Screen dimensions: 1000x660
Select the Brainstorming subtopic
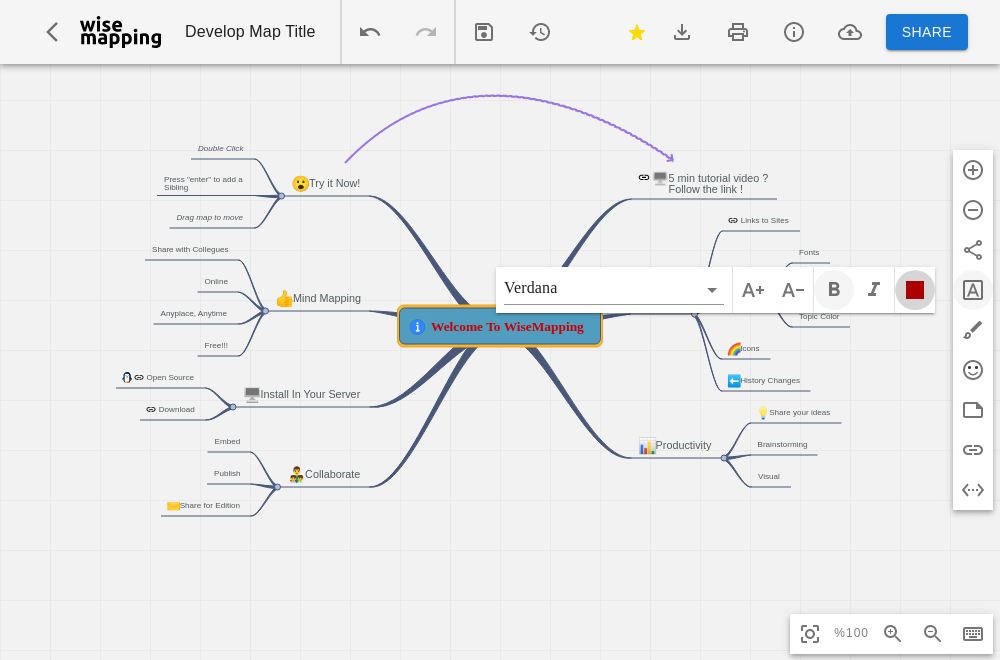[x=782, y=444]
